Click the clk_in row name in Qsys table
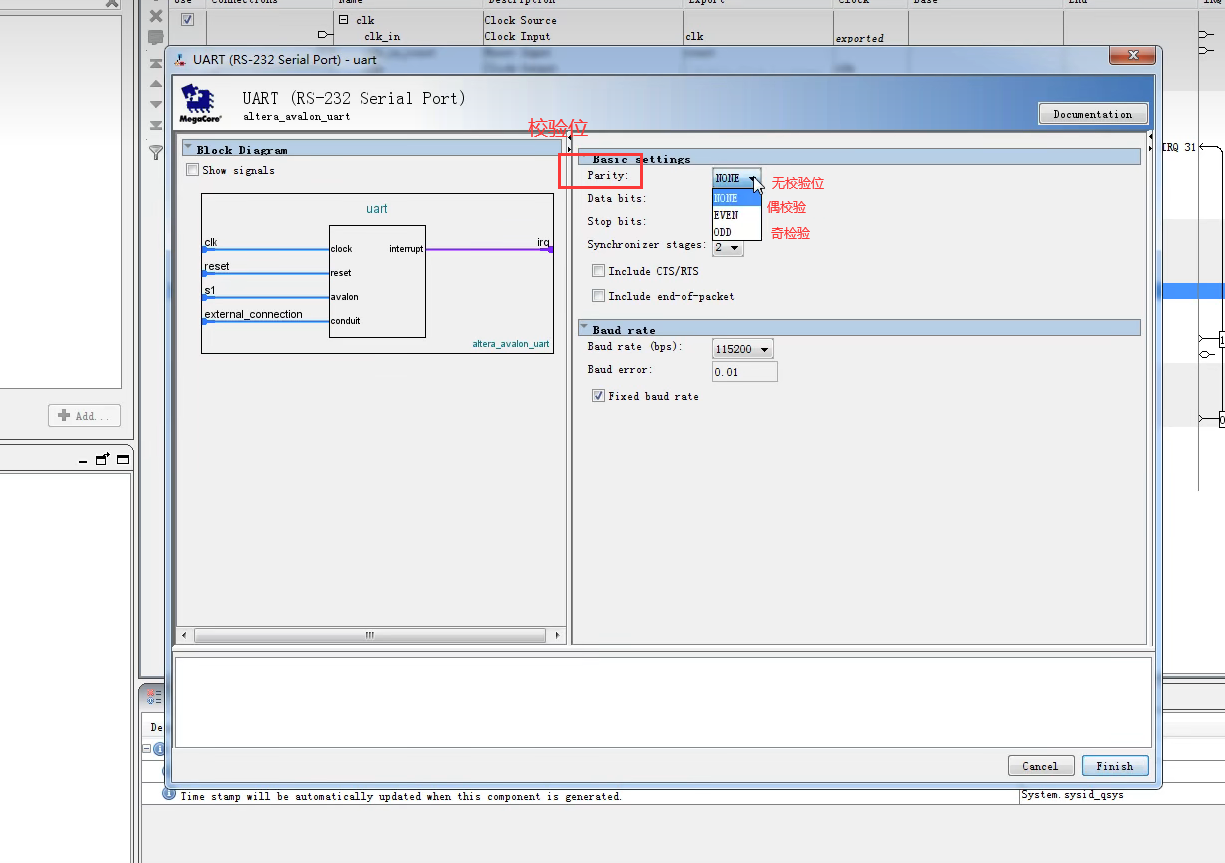The height and width of the screenshot is (863, 1225). [x=382, y=37]
